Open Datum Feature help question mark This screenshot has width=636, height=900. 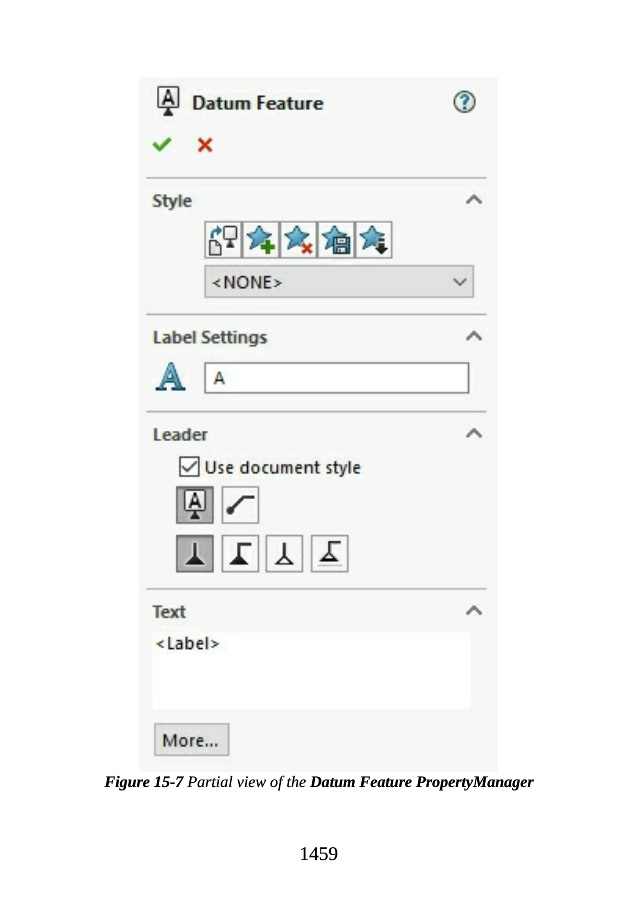tap(464, 102)
